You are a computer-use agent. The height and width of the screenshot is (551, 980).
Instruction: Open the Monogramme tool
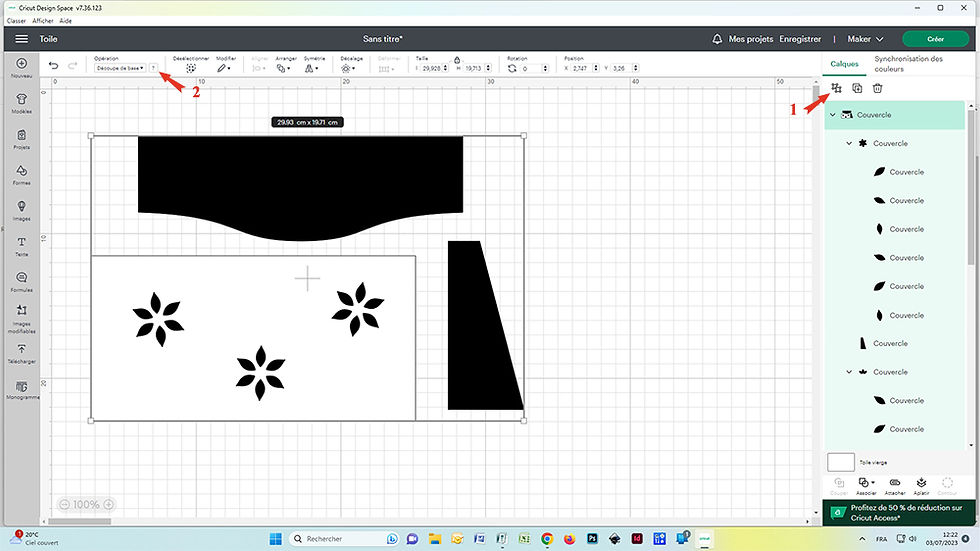pos(21,386)
